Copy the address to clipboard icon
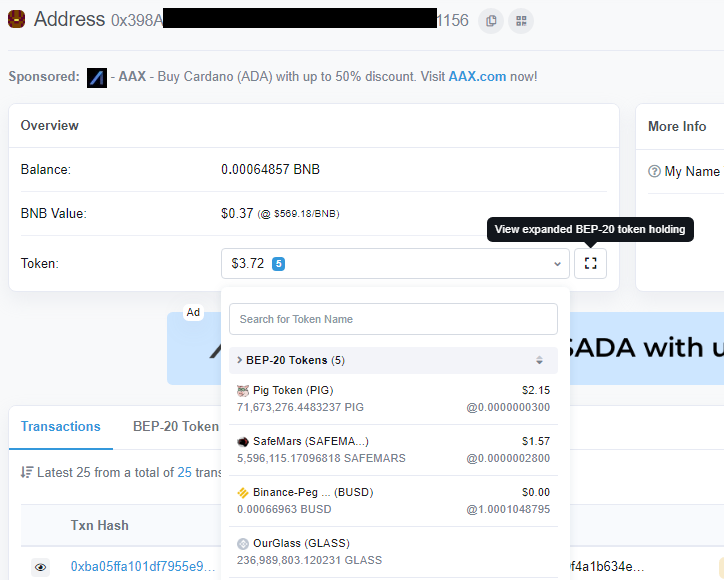 pyautogui.click(x=491, y=21)
